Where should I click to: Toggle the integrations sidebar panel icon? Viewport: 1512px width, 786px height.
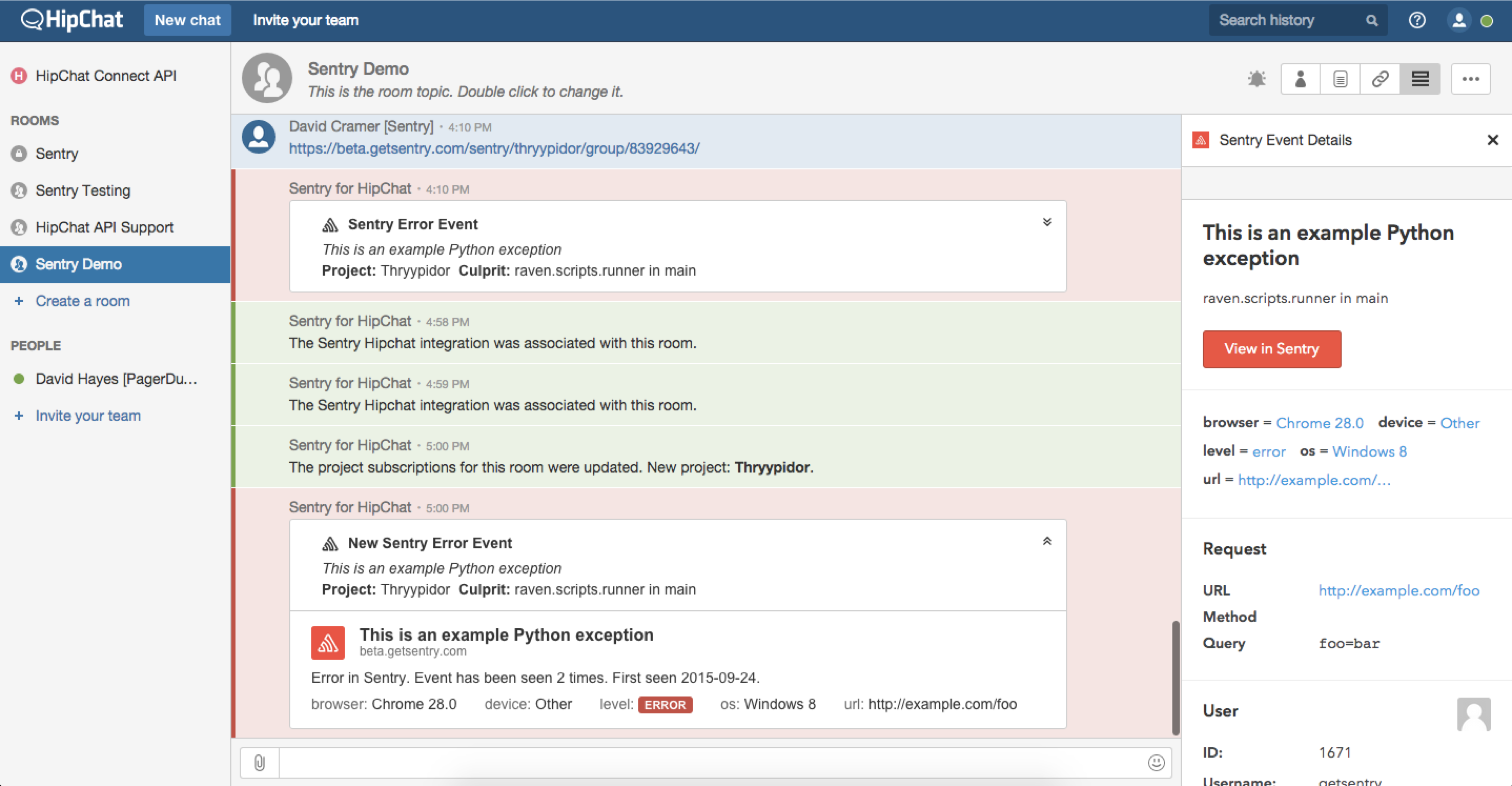coord(1420,79)
